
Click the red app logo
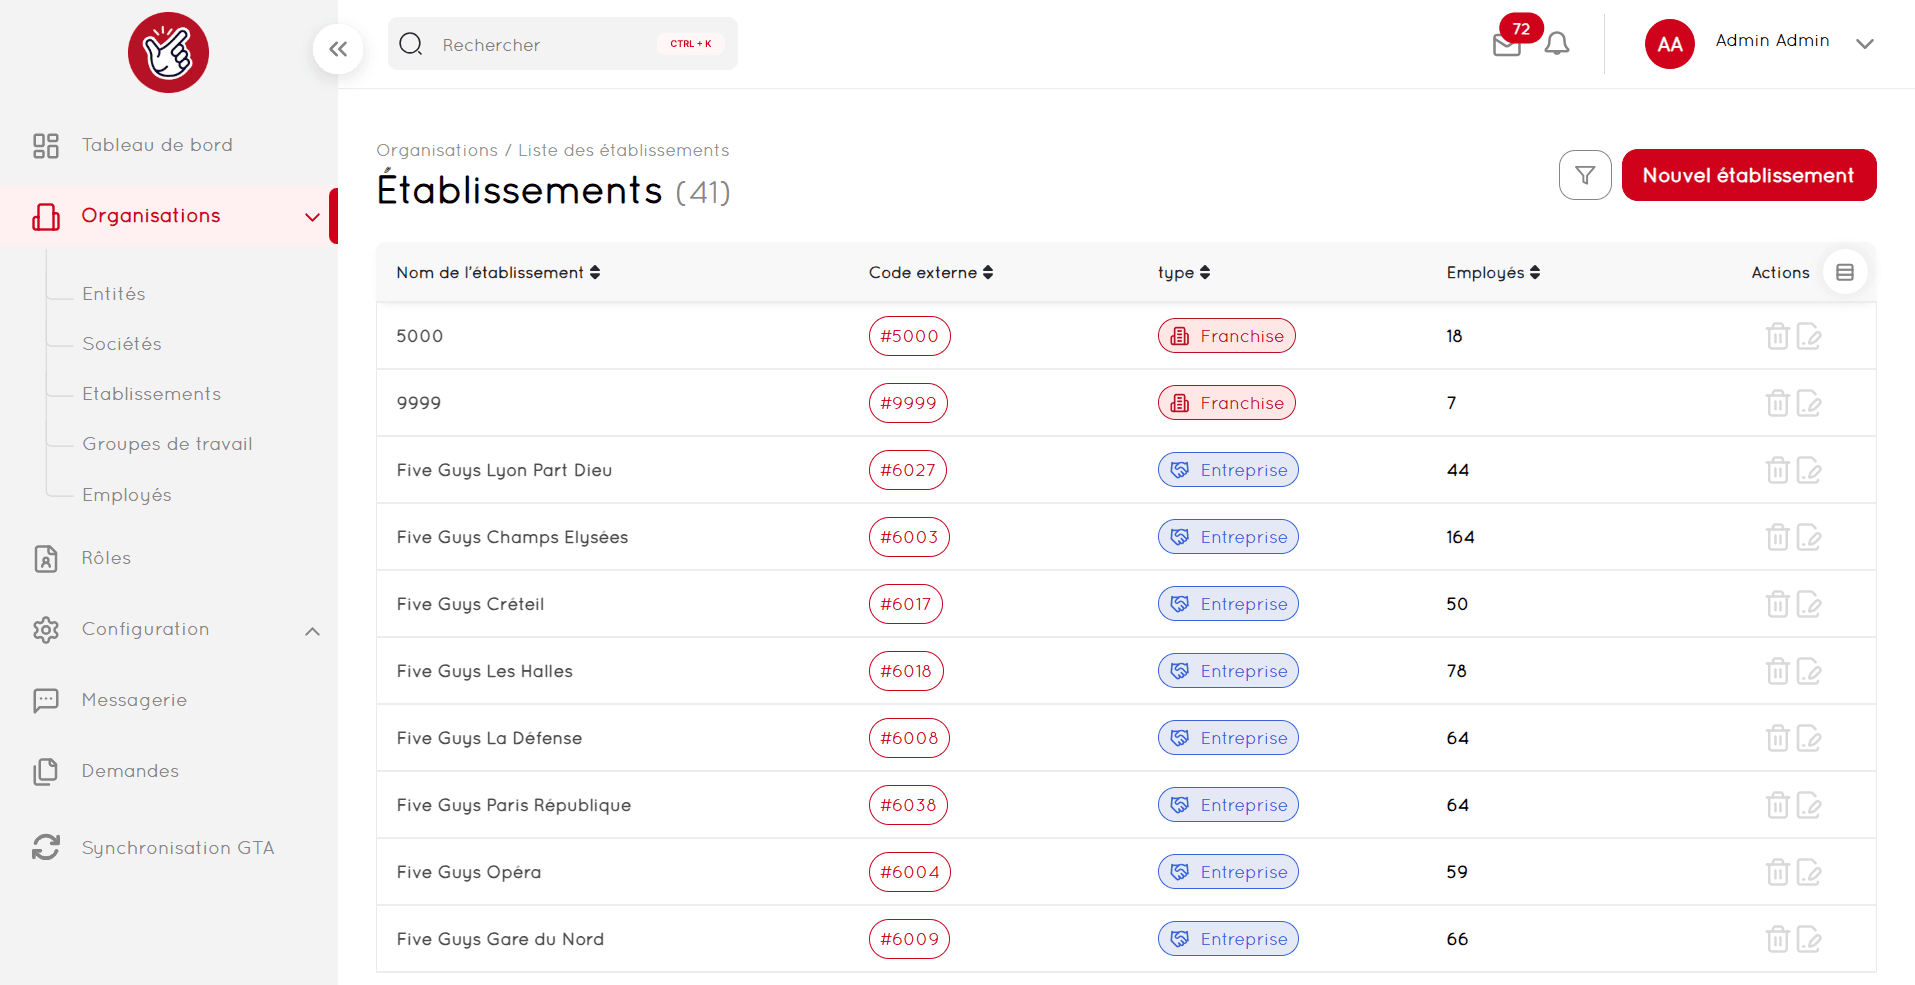168,52
